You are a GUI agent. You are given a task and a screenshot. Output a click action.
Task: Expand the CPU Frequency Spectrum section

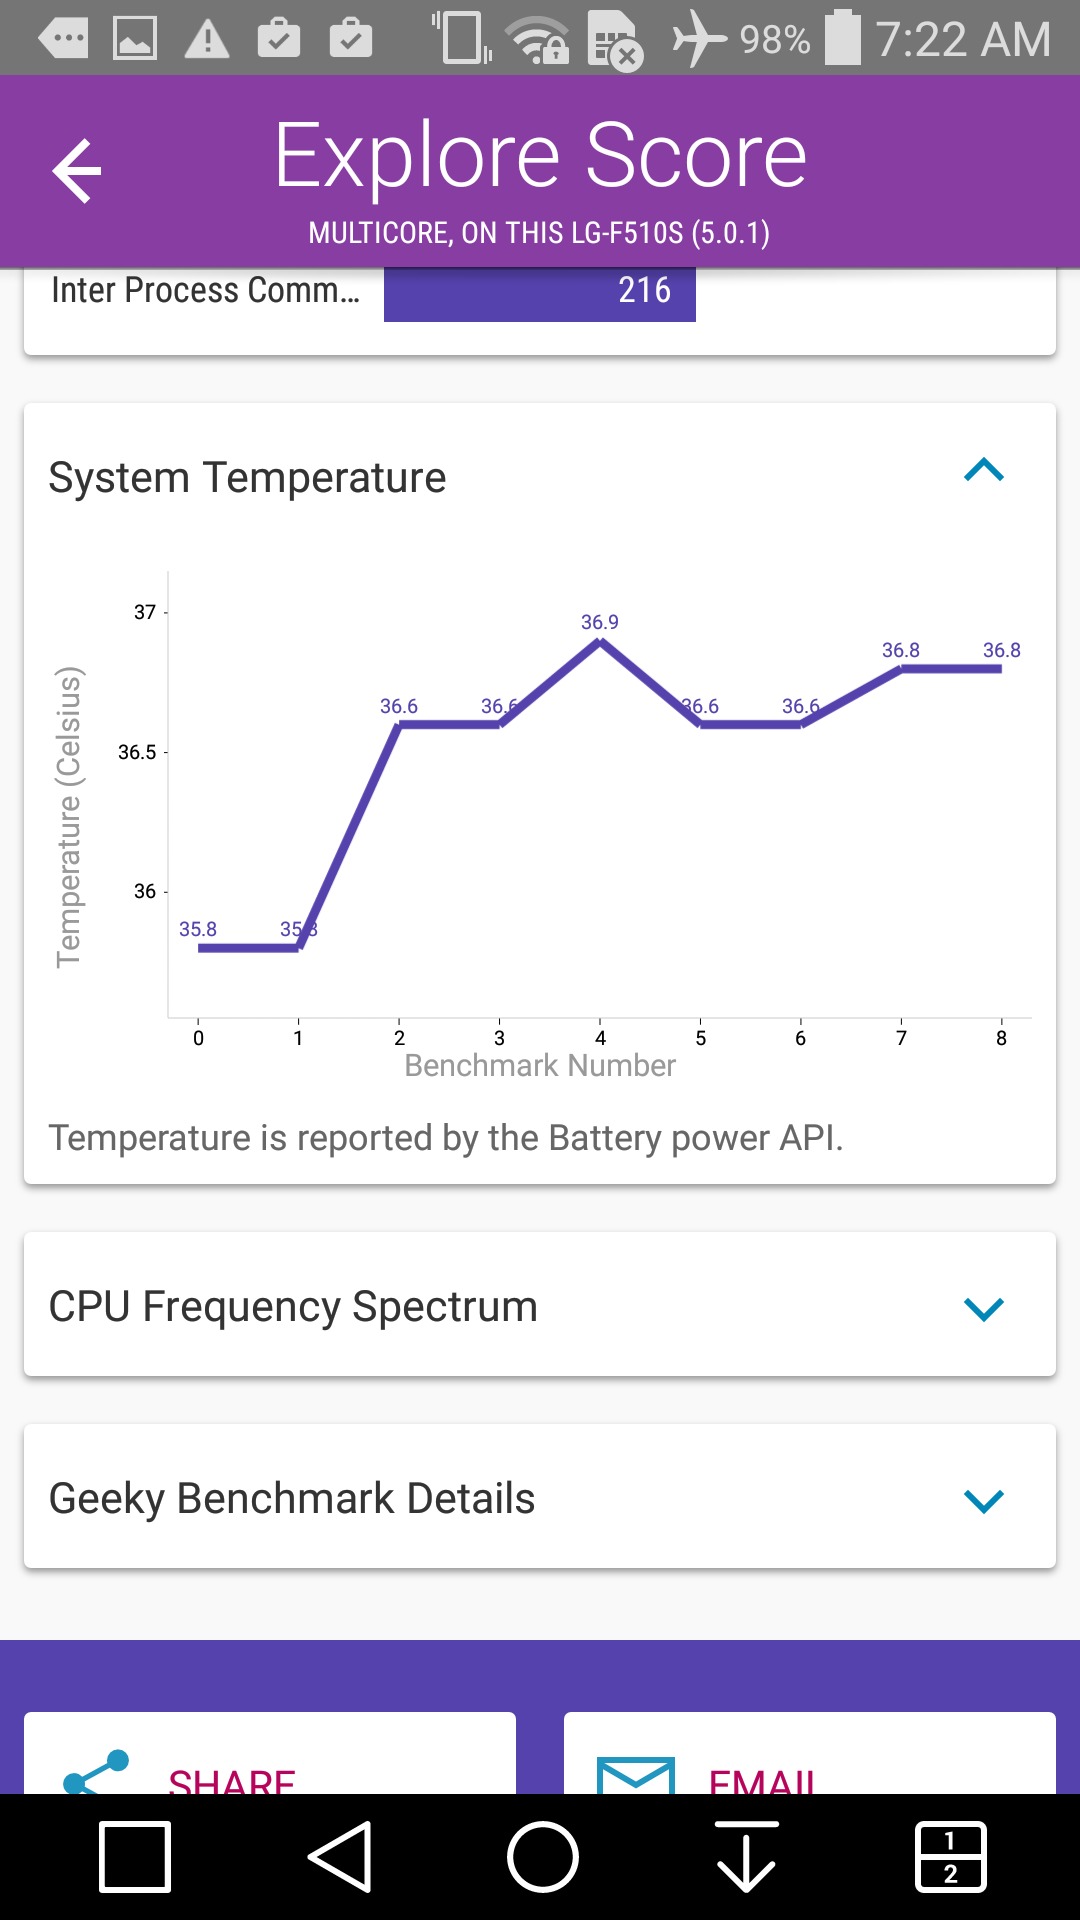pos(984,1308)
